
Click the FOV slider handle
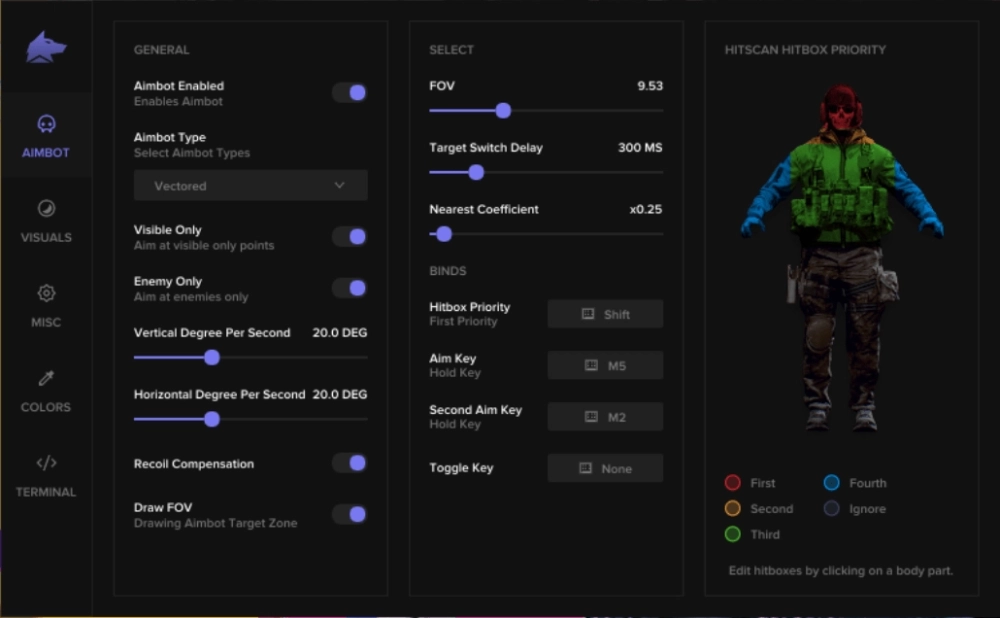click(503, 111)
